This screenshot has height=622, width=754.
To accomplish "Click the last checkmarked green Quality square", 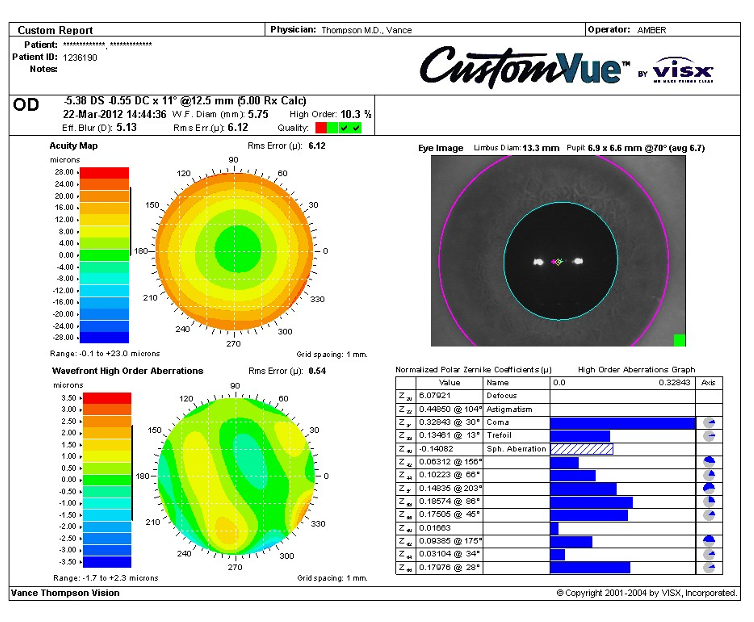I will (x=355, y=127).
